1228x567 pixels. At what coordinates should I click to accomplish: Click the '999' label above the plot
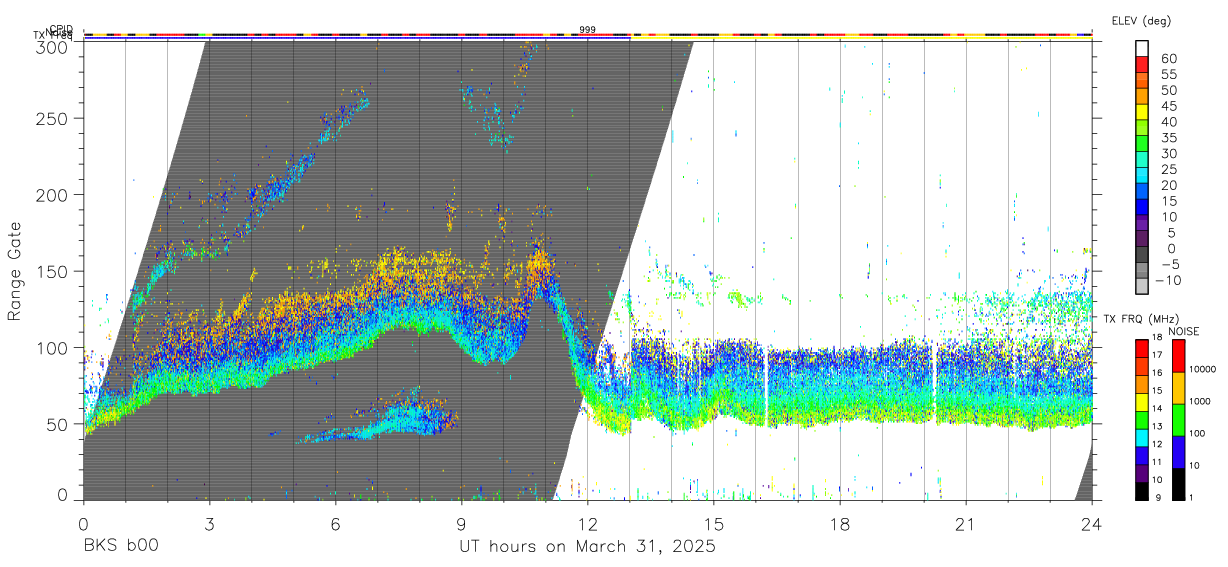pyautogui.click(x=588, y=30)
